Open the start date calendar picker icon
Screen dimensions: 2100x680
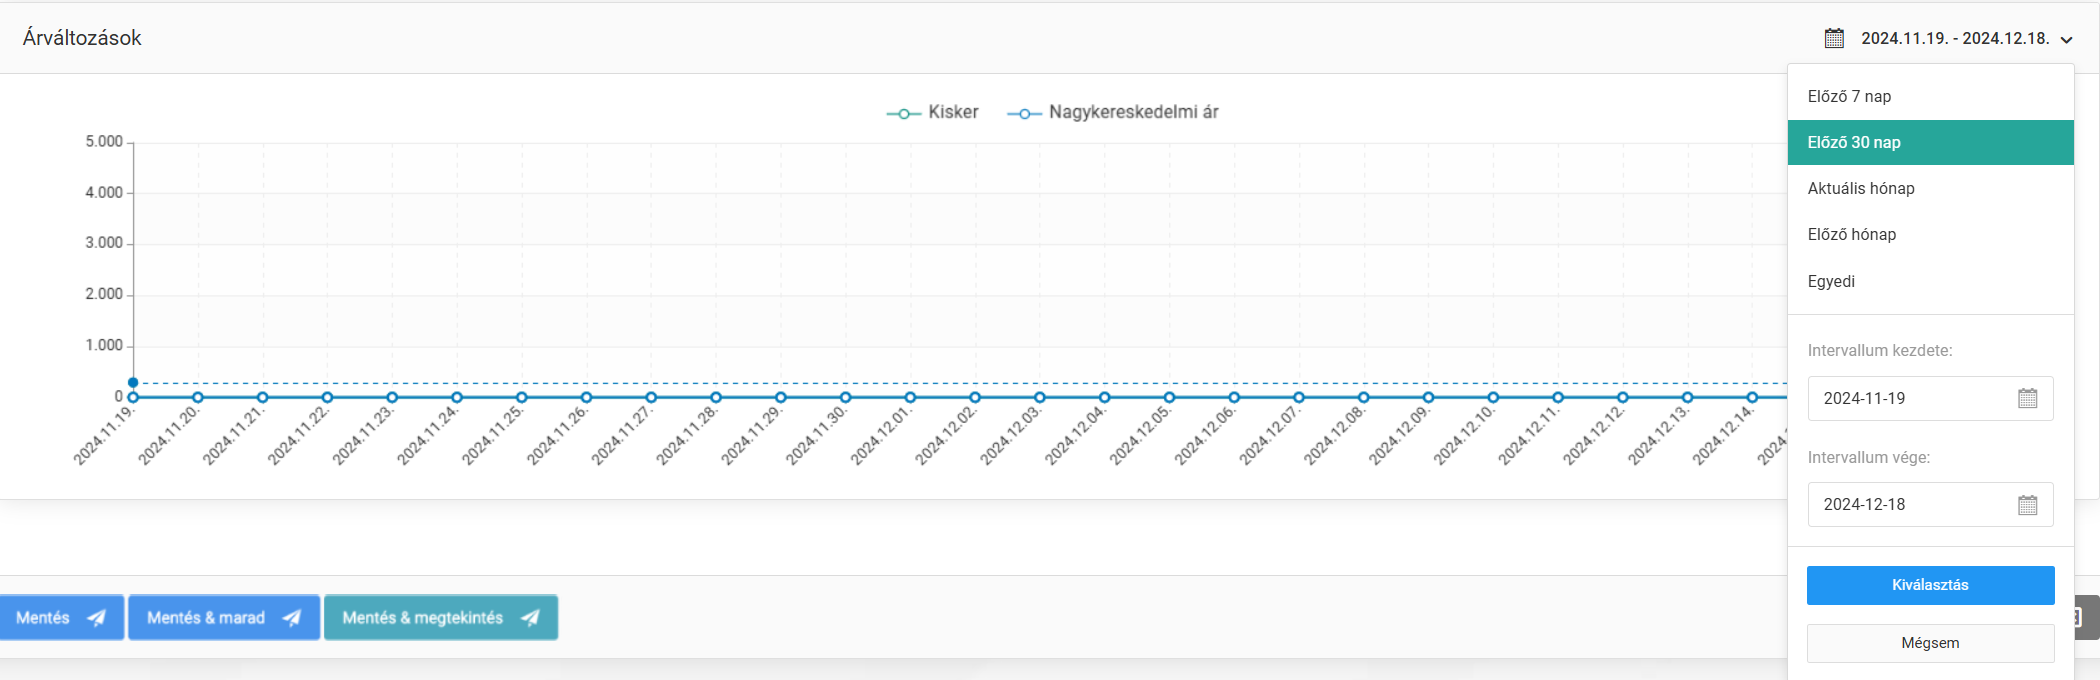(2027, 398)
